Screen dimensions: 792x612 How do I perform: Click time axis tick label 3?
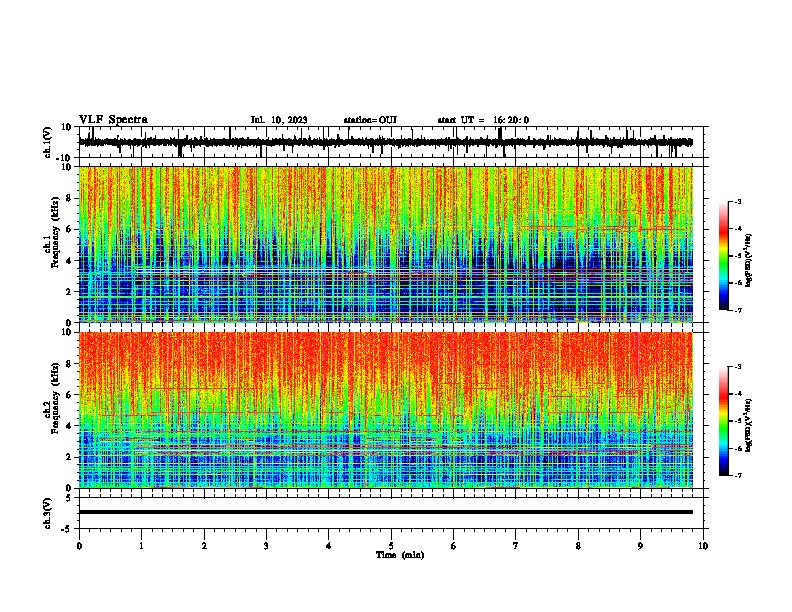click(x=266, y=546)
